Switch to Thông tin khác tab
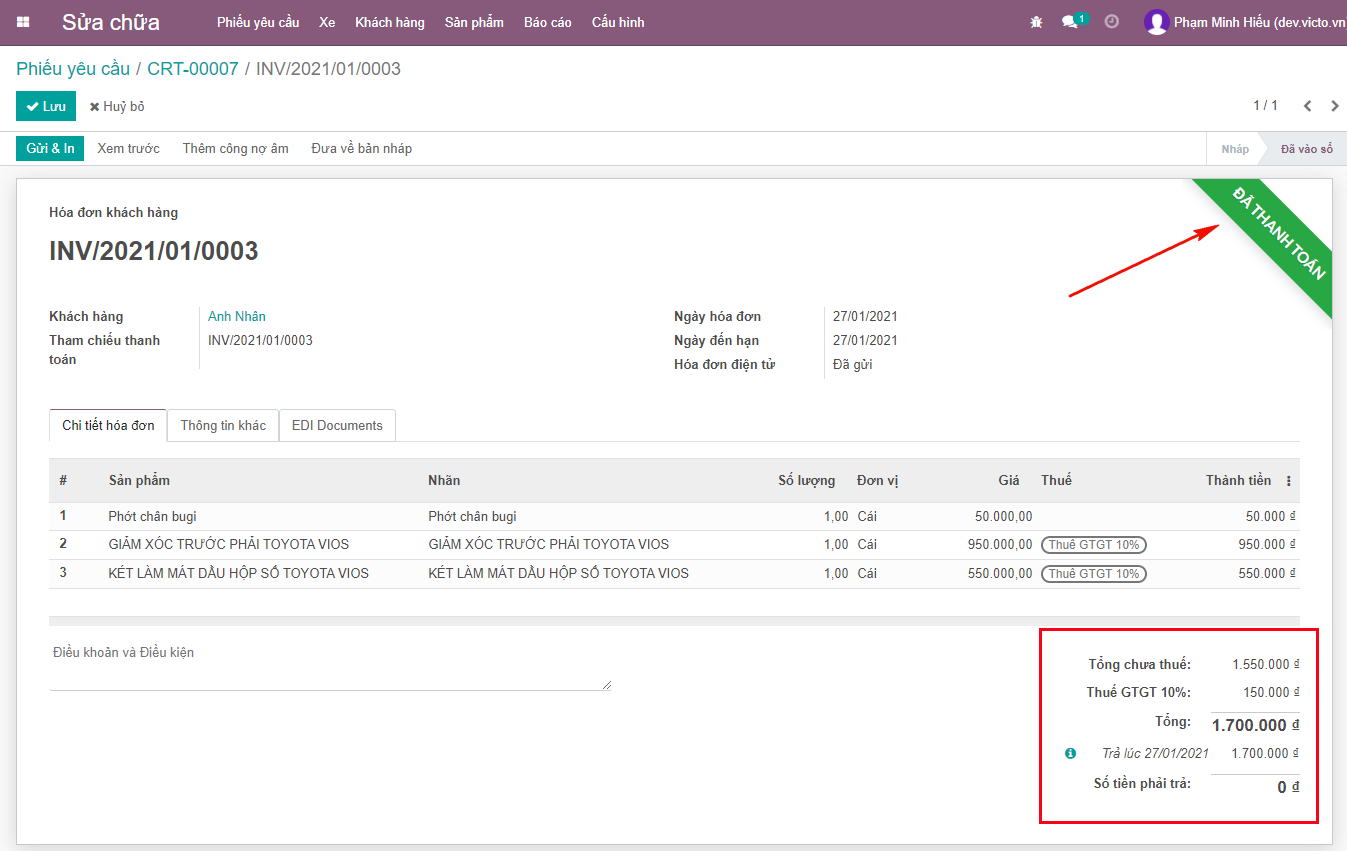Screen dimensions: 1347x851 pos(223,425)
